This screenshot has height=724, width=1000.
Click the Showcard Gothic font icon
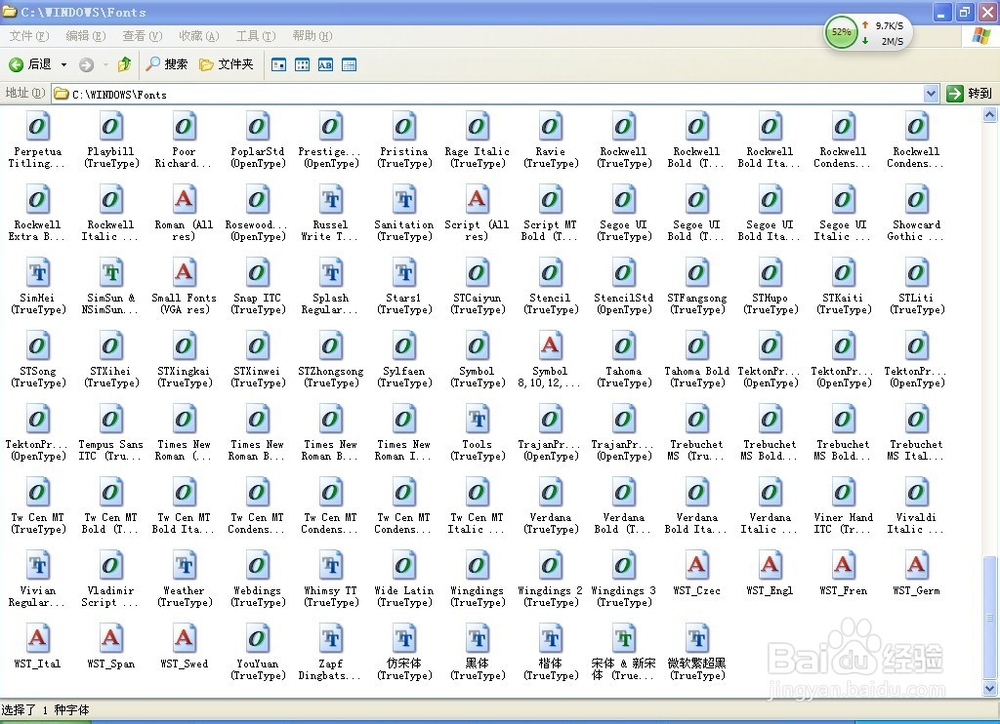point(916,200)
